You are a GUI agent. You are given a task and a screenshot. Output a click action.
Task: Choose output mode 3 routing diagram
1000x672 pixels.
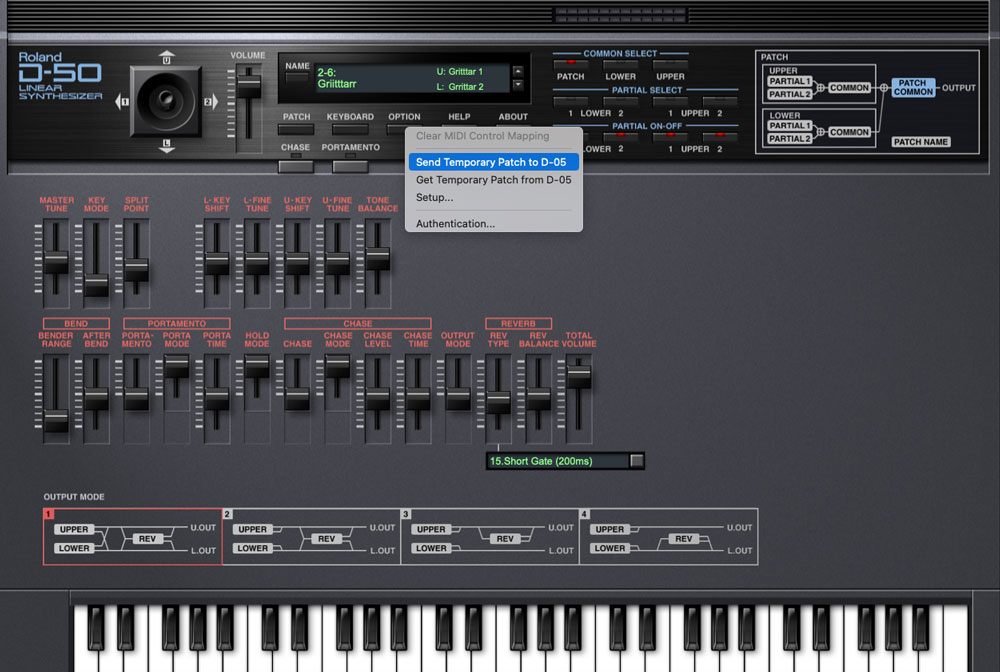pos(490,537)
